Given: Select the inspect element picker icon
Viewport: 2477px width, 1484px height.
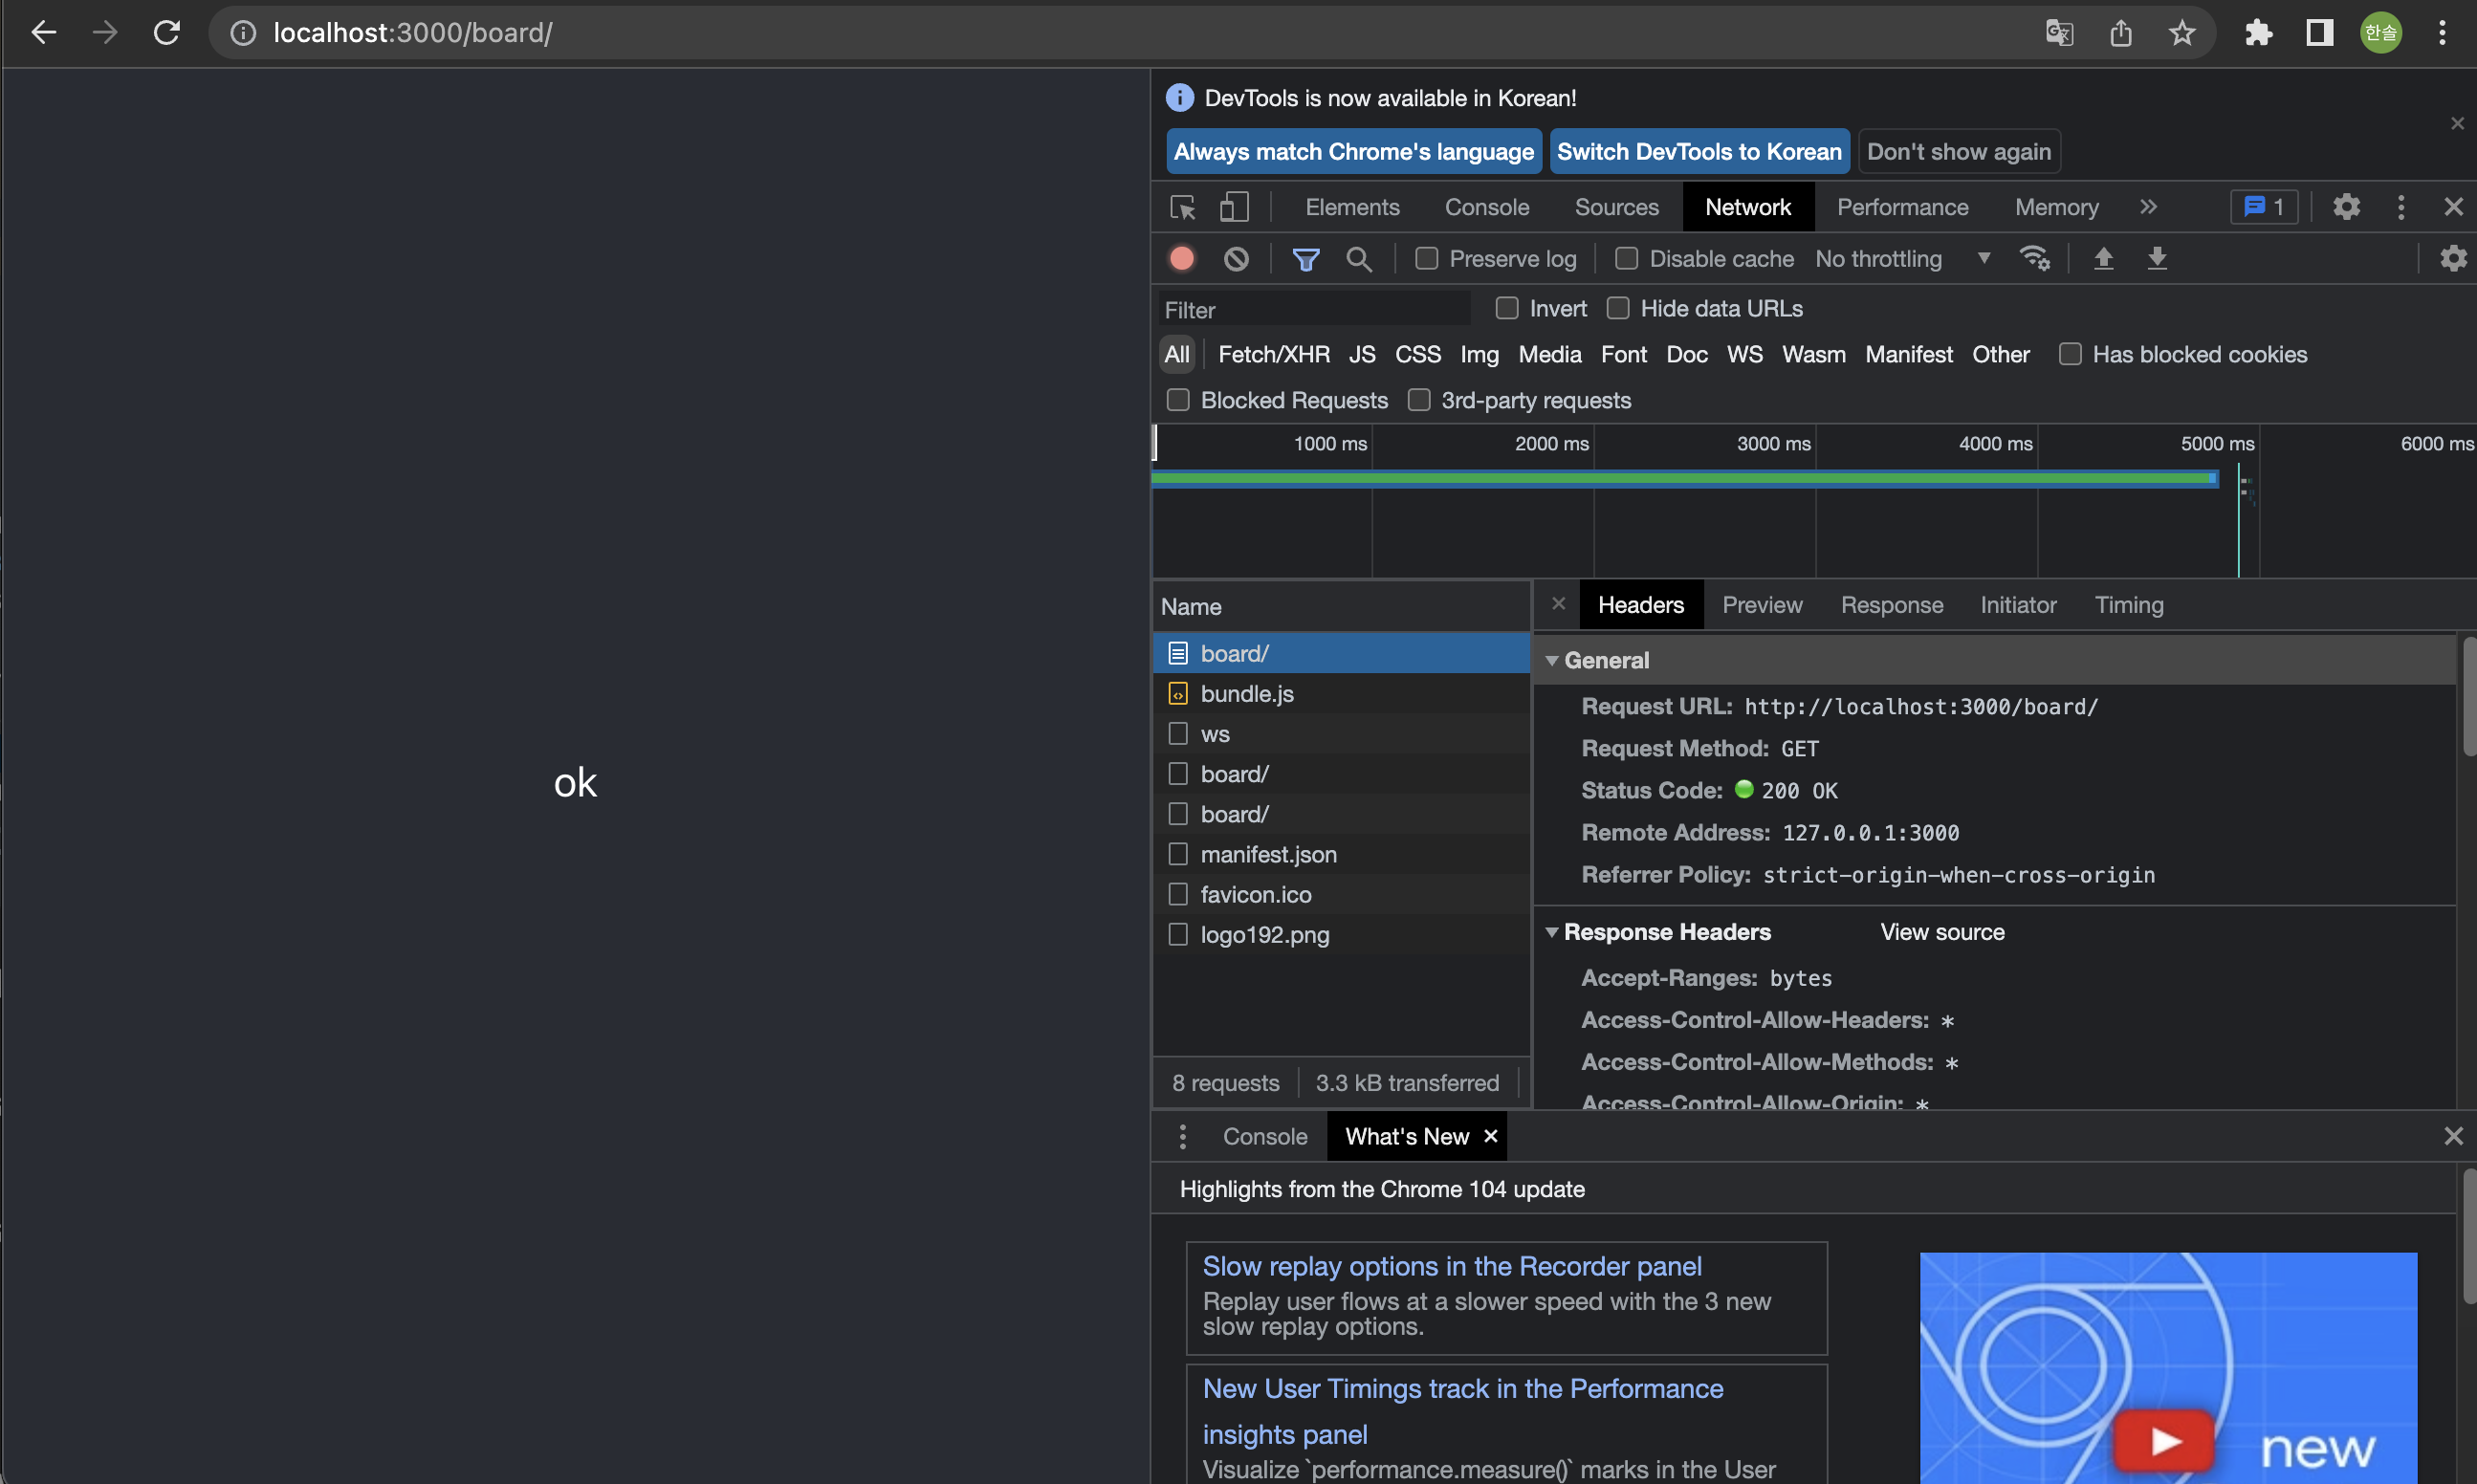Looking at the screenshot, I should click(1182, 207).
